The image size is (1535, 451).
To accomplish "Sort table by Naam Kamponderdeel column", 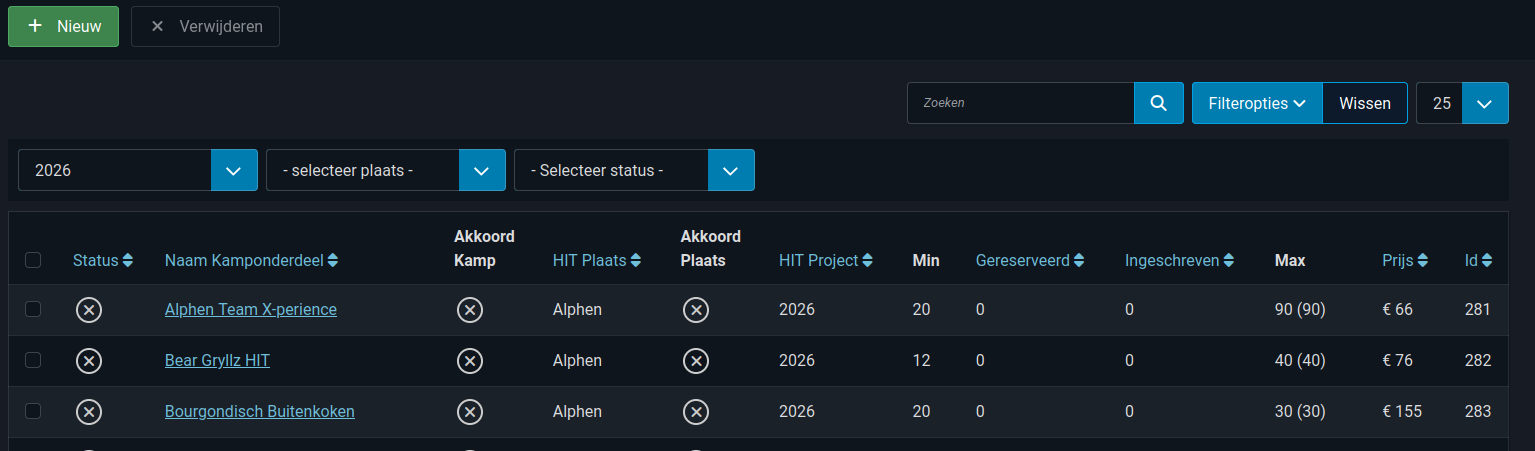I will pyautogui.click(x=251, y=260).
